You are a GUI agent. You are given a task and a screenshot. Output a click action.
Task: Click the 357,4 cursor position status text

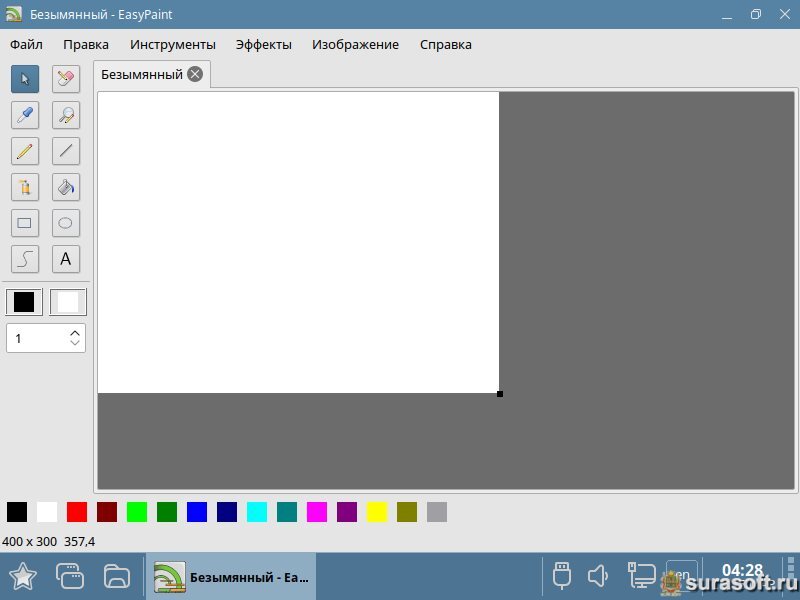80,542
